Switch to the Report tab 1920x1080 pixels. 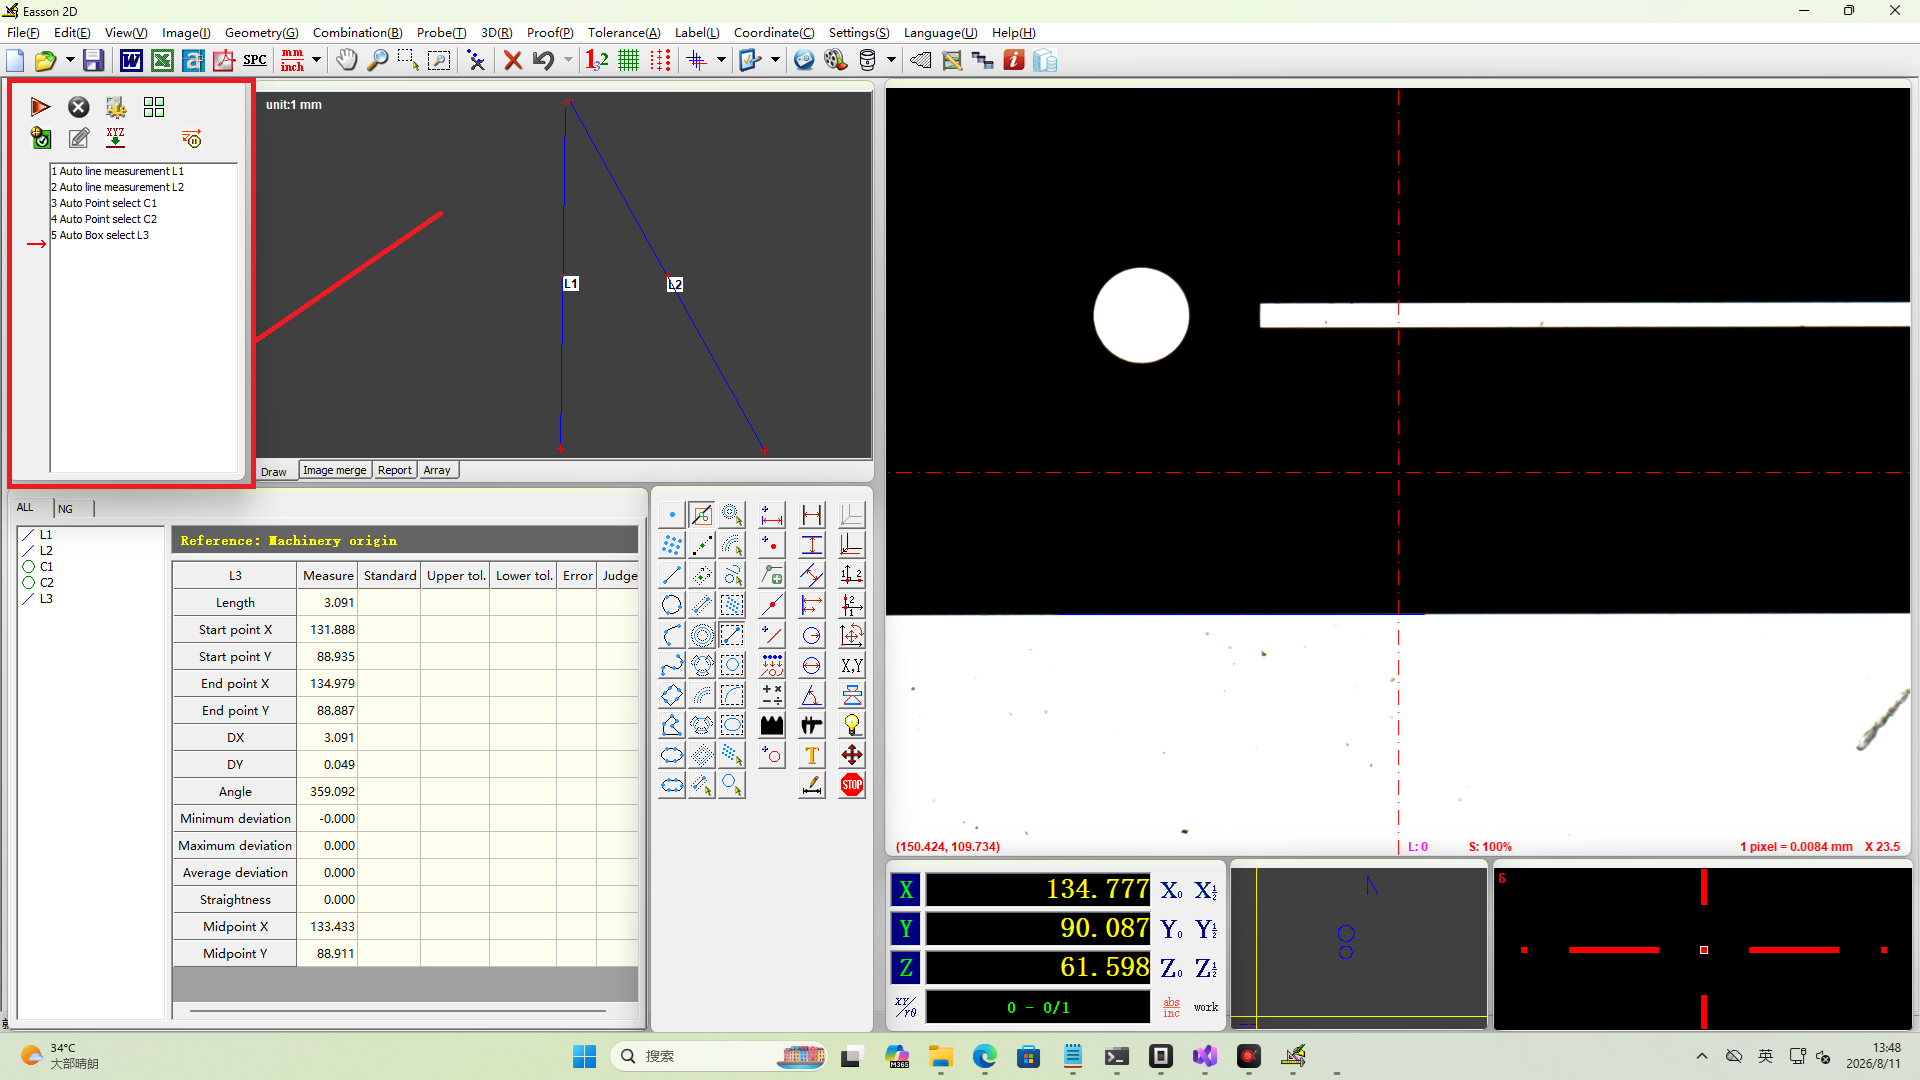394,471
